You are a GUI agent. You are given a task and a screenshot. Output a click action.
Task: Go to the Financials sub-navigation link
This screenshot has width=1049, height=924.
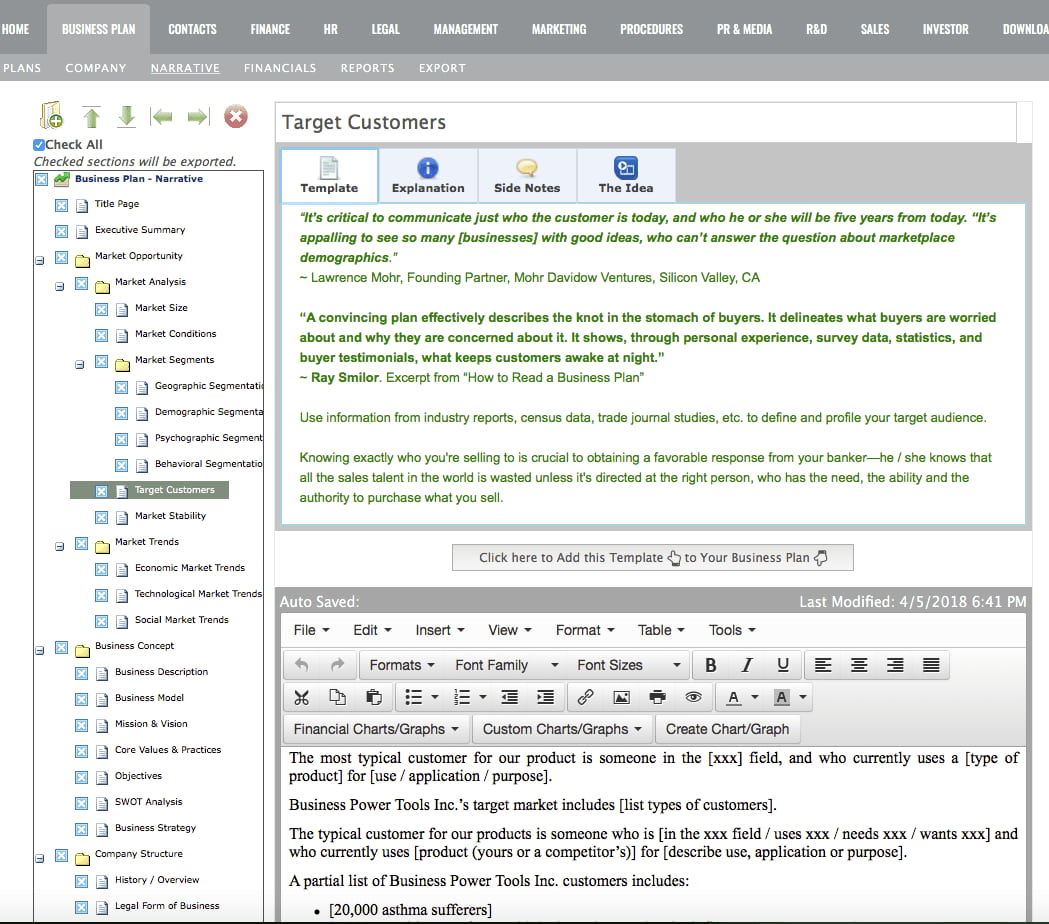click(x=280, y=68)
